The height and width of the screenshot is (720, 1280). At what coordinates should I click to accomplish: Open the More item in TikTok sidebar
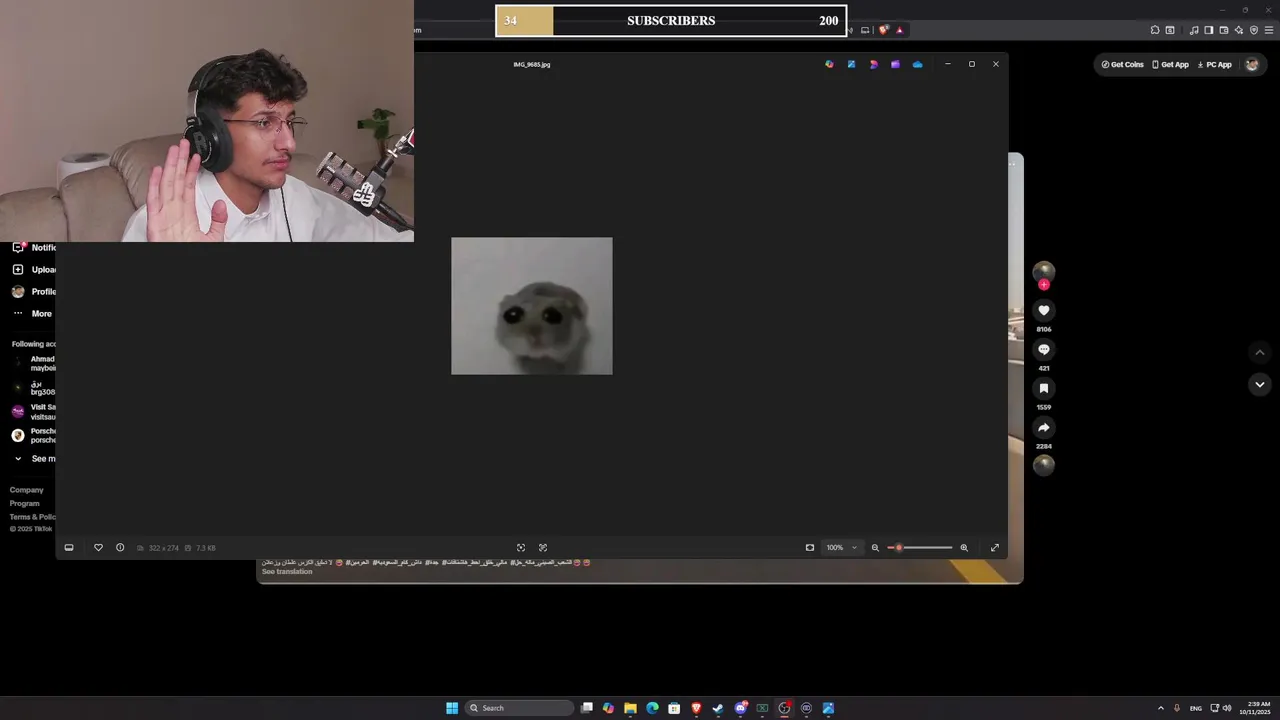32,313
